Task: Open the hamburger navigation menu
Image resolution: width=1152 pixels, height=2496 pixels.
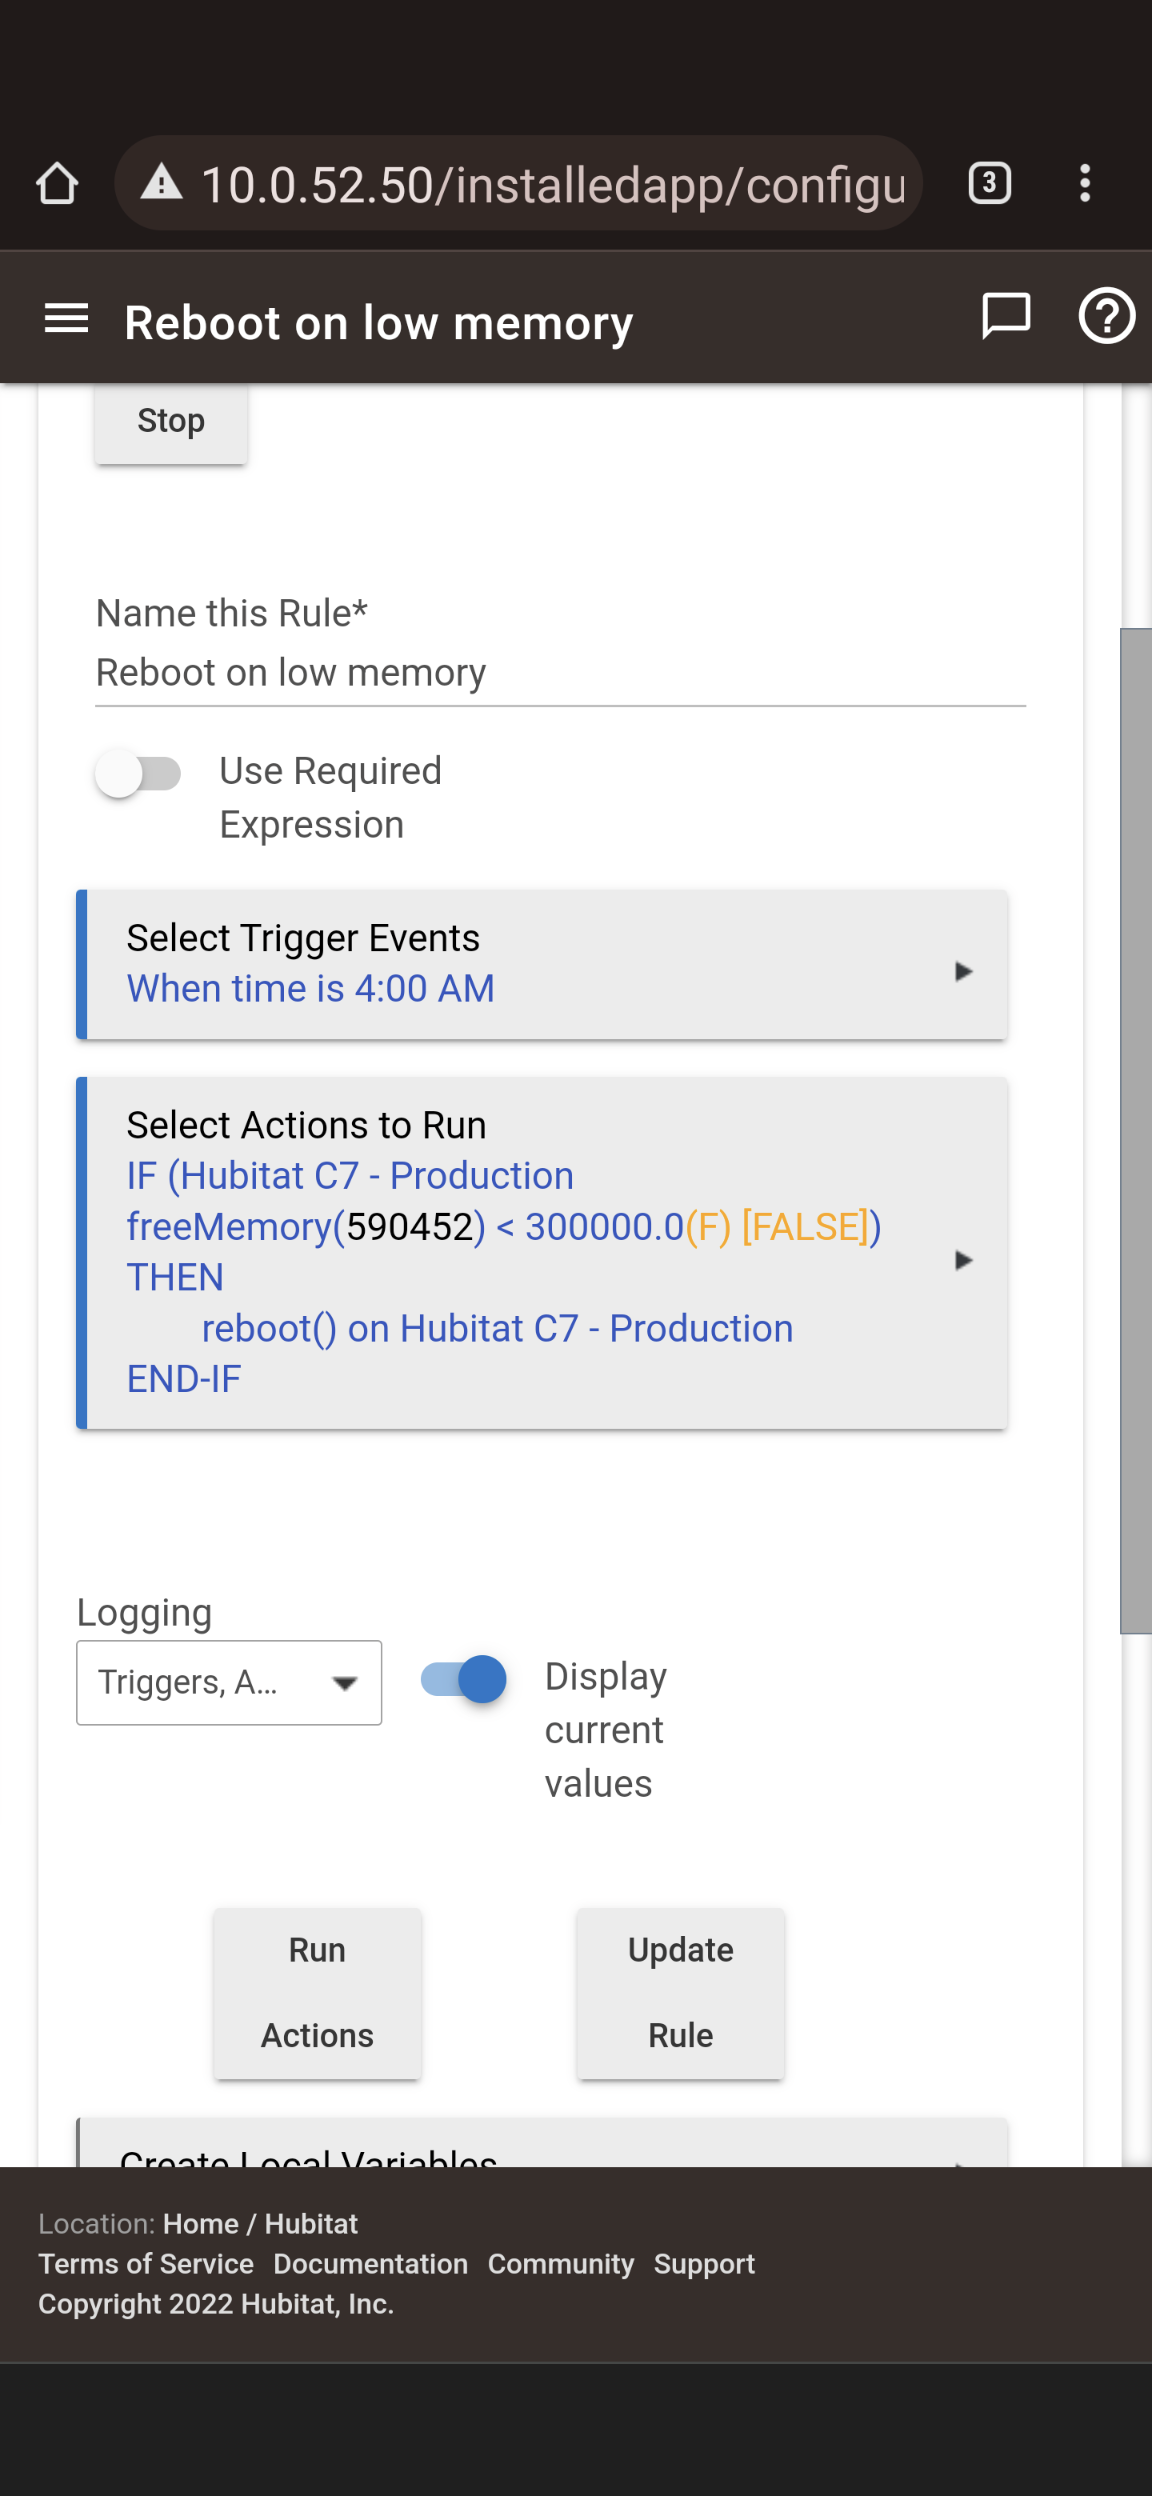Action: pyautogui.click(x=67, y=320)
